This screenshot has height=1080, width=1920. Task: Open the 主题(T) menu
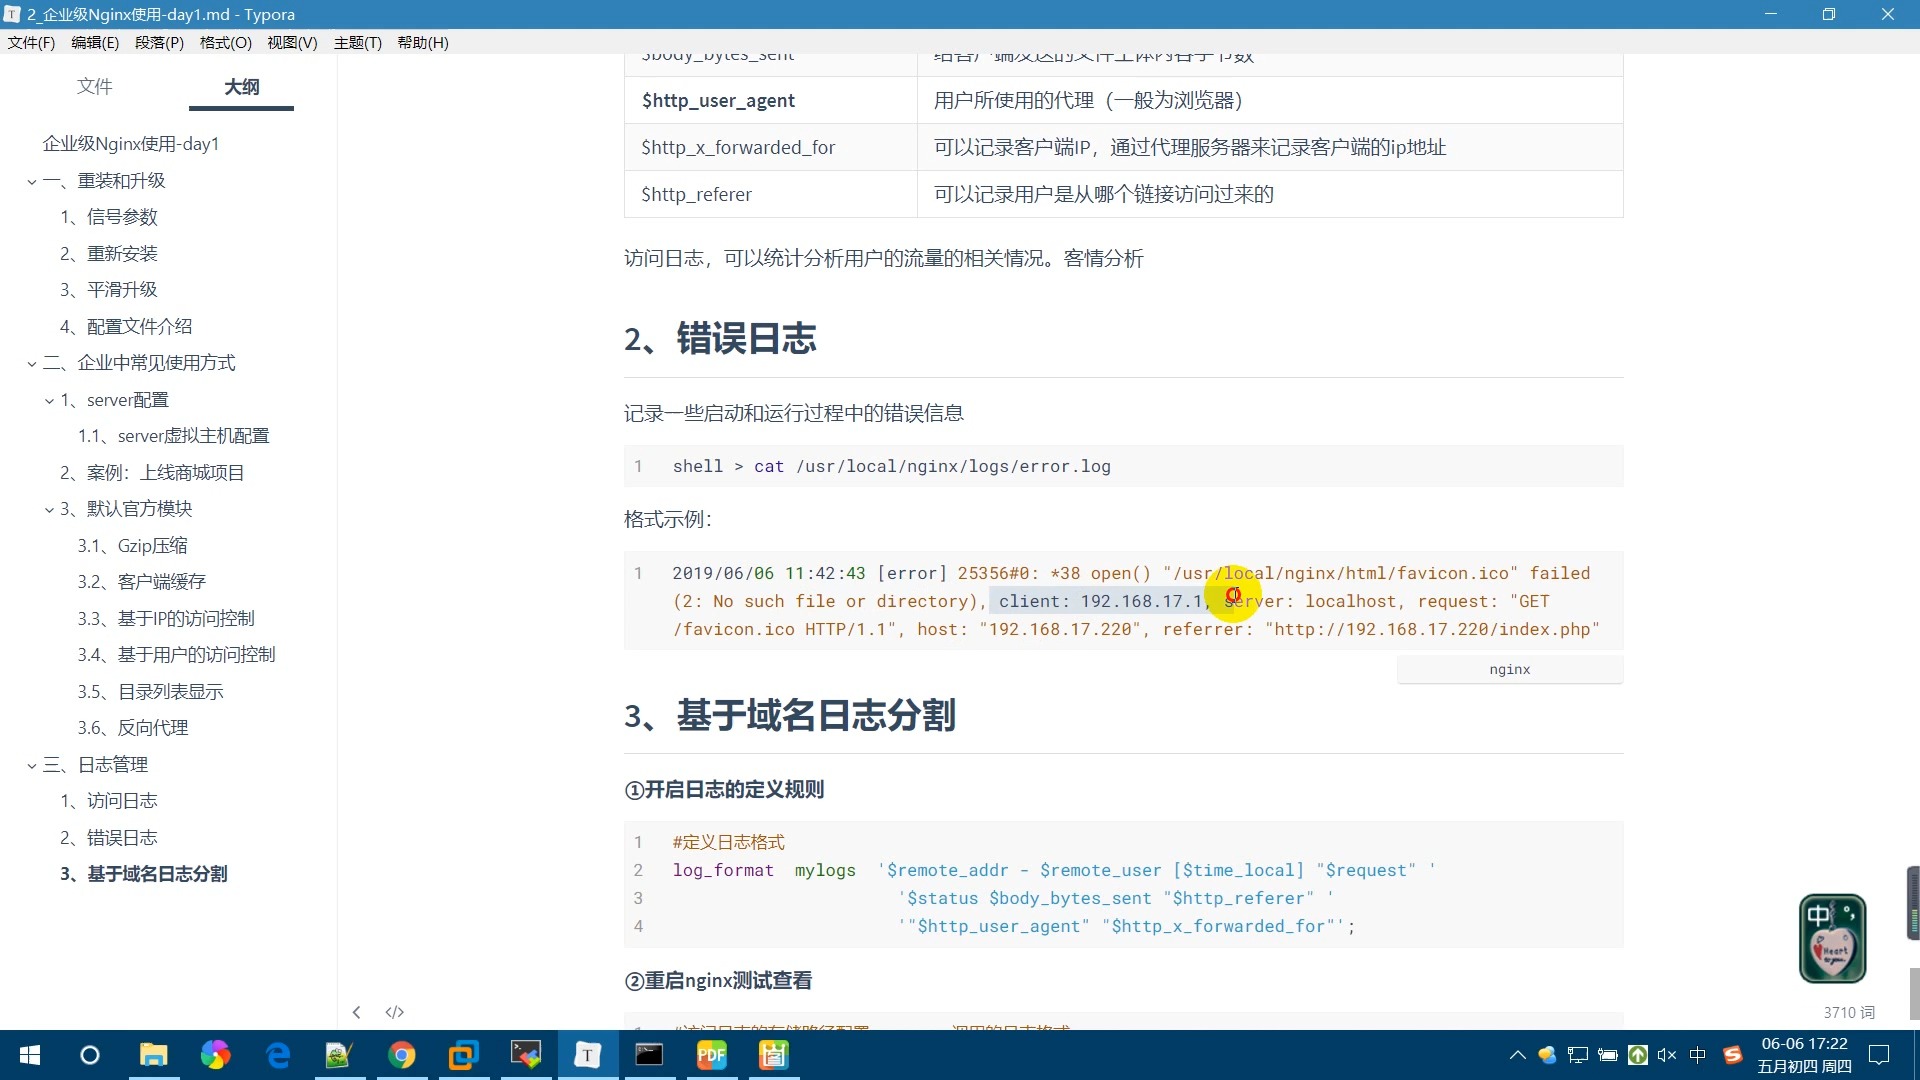pyautogui.click(x=357, y=42)
